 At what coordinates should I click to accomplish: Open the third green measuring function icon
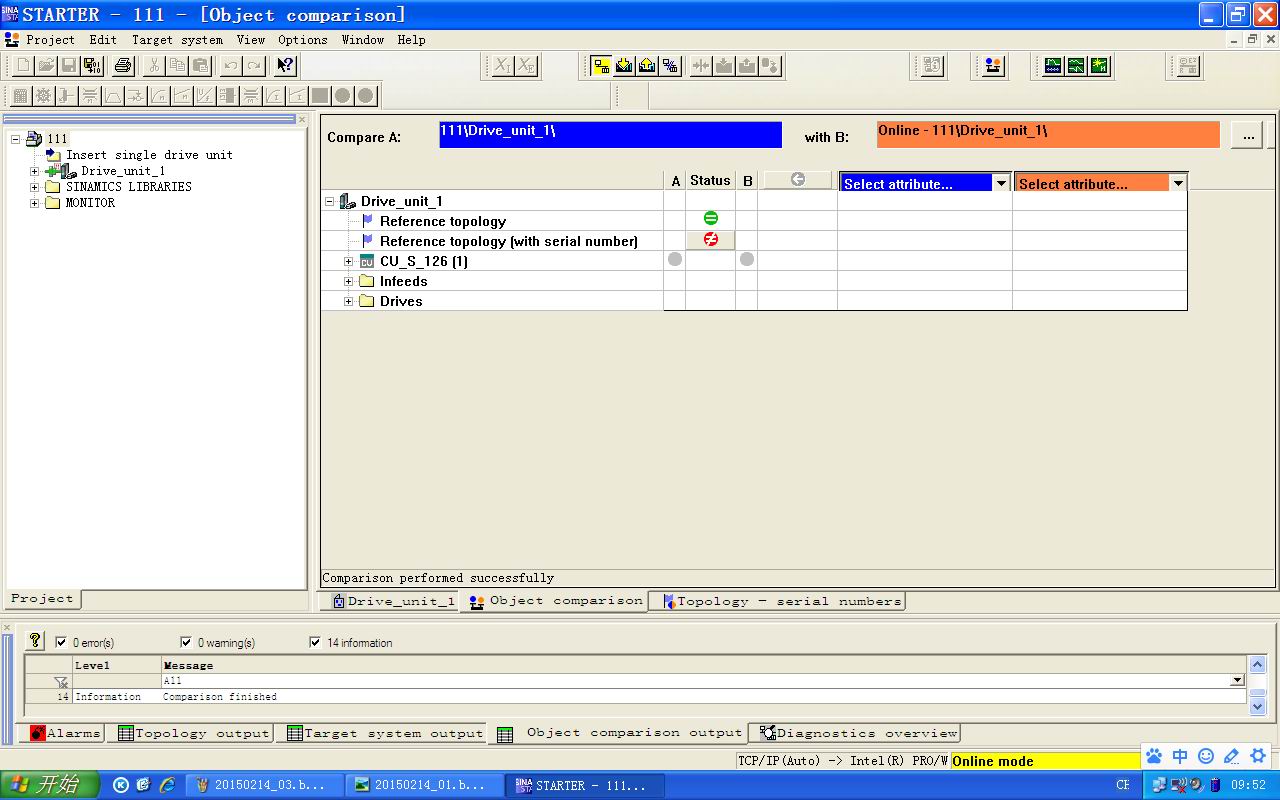(1100, 66)
